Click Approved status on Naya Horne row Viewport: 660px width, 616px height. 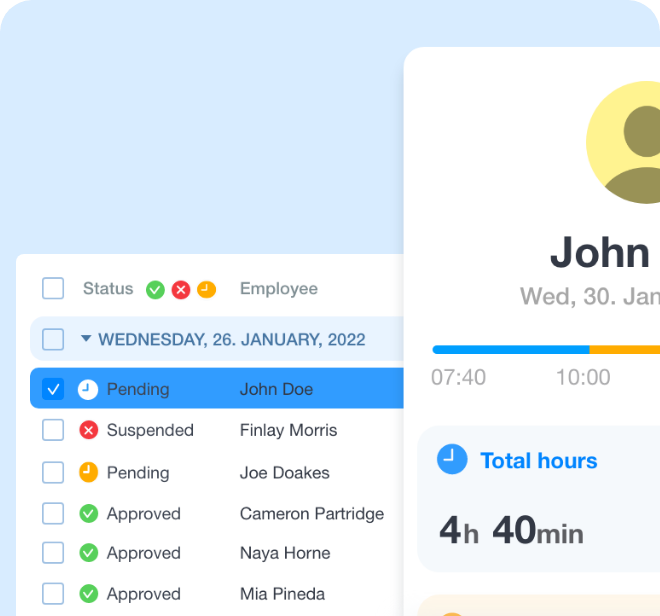(x=144, y=553)
